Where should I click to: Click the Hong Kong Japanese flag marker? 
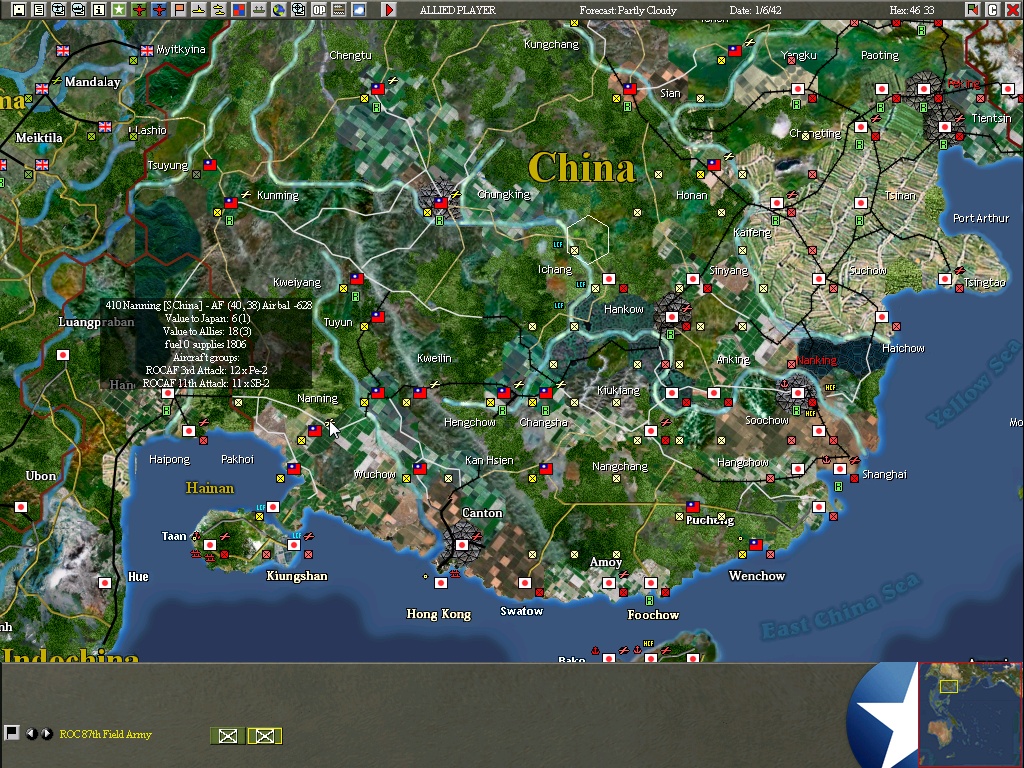[441, 583]
